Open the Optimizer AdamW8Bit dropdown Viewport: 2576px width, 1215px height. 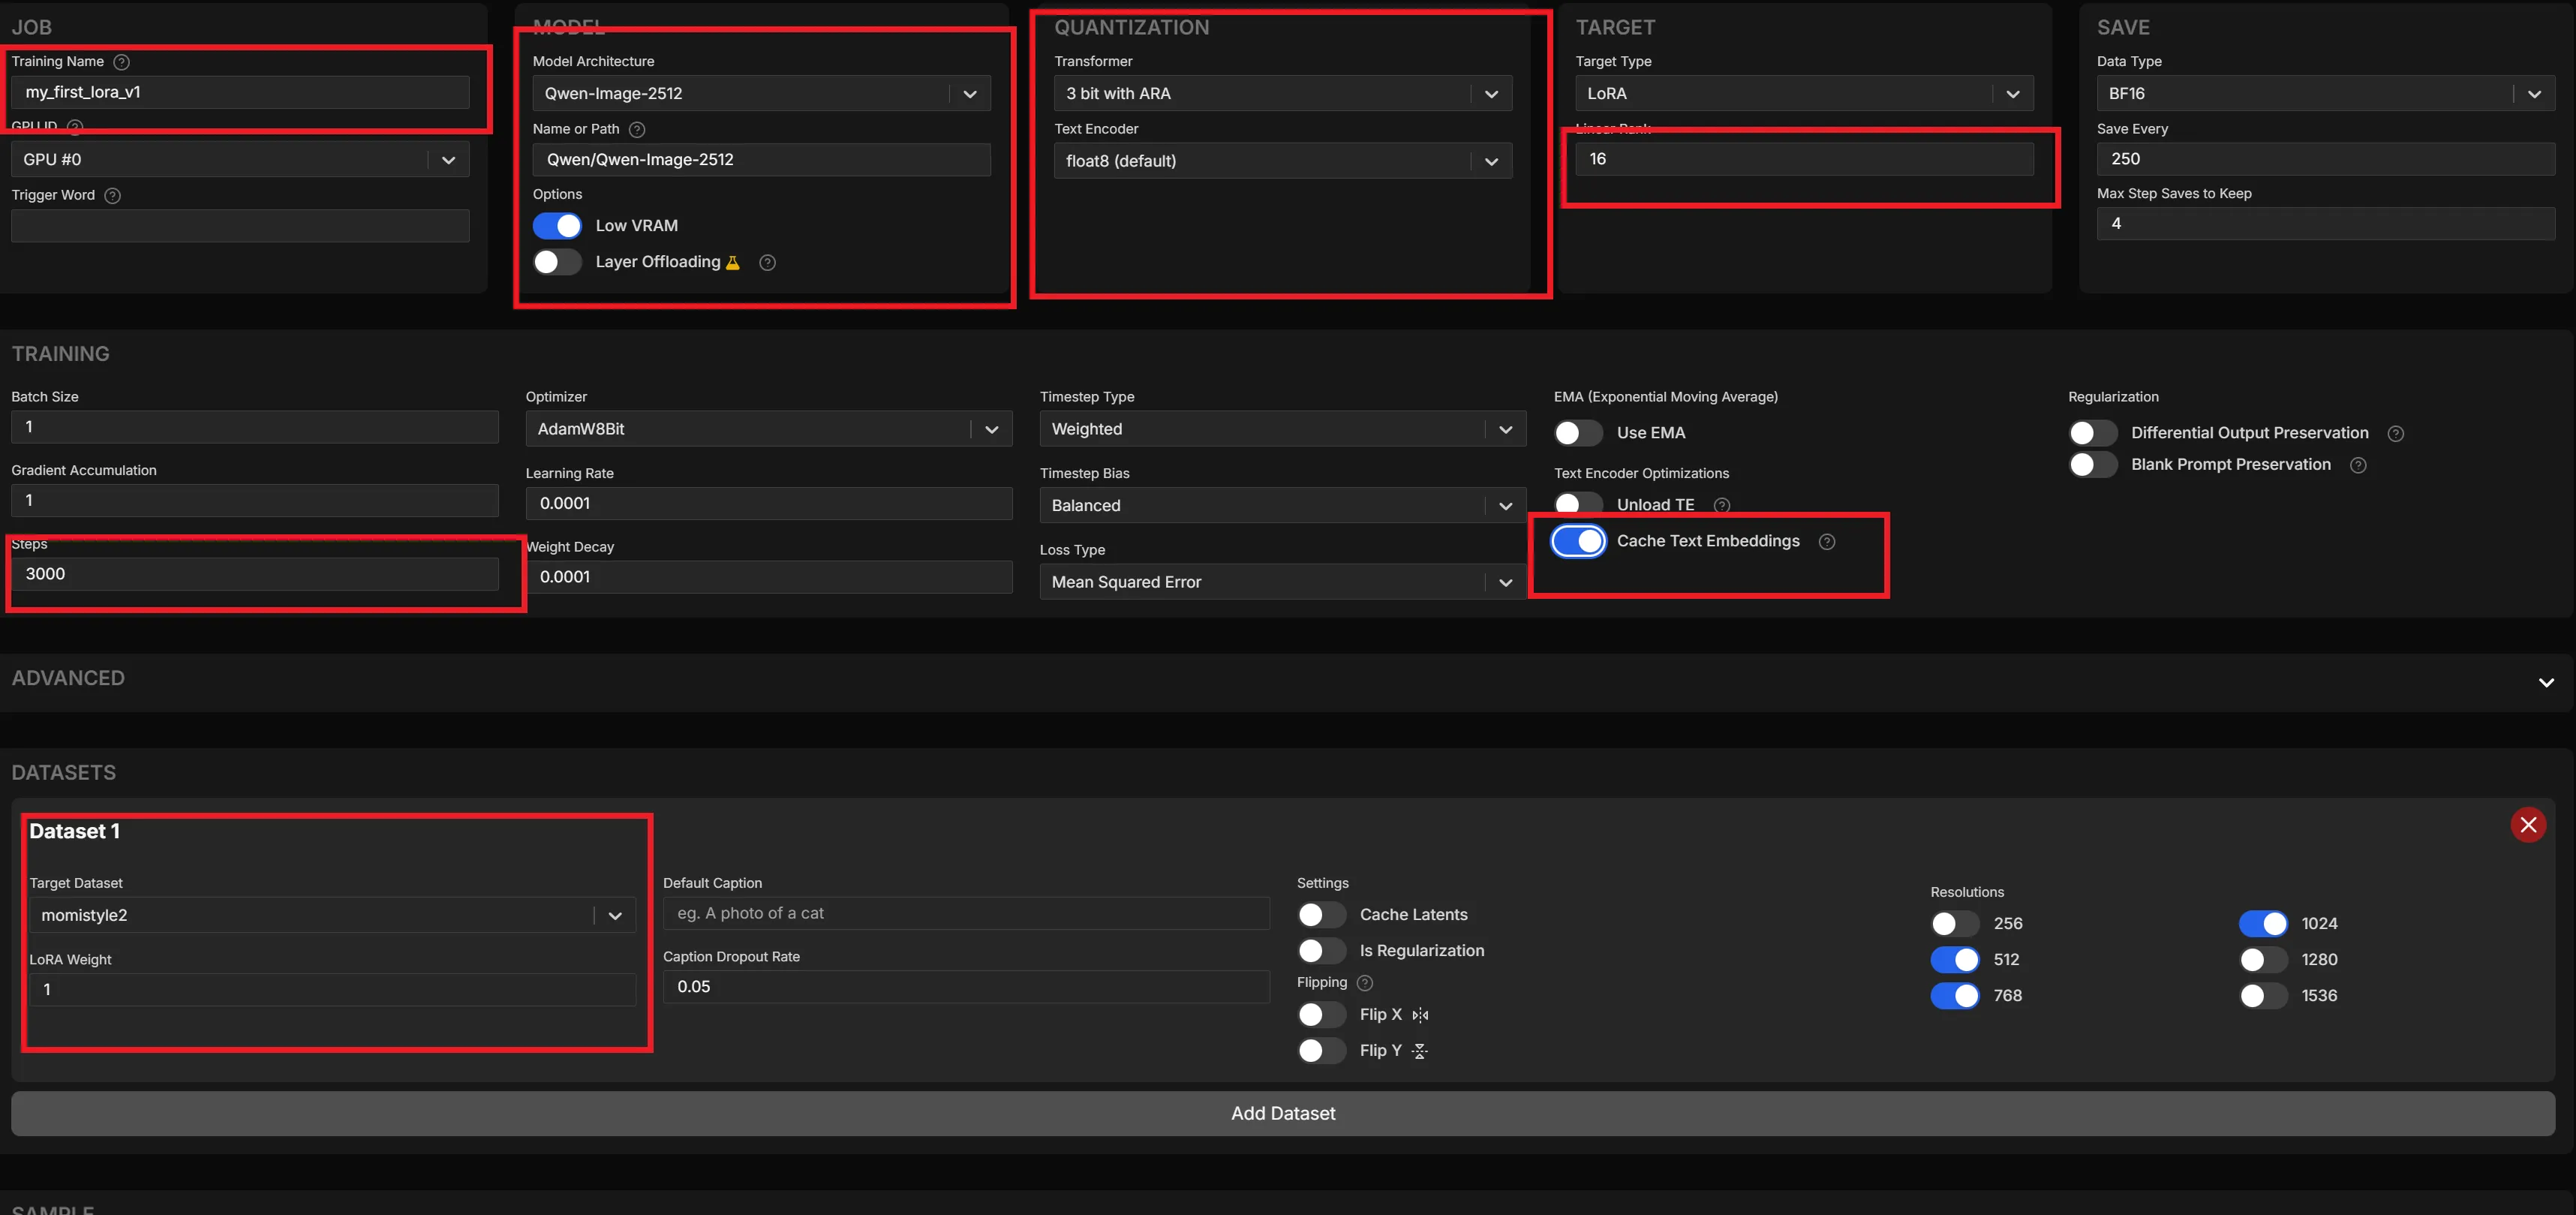(768, 429)
